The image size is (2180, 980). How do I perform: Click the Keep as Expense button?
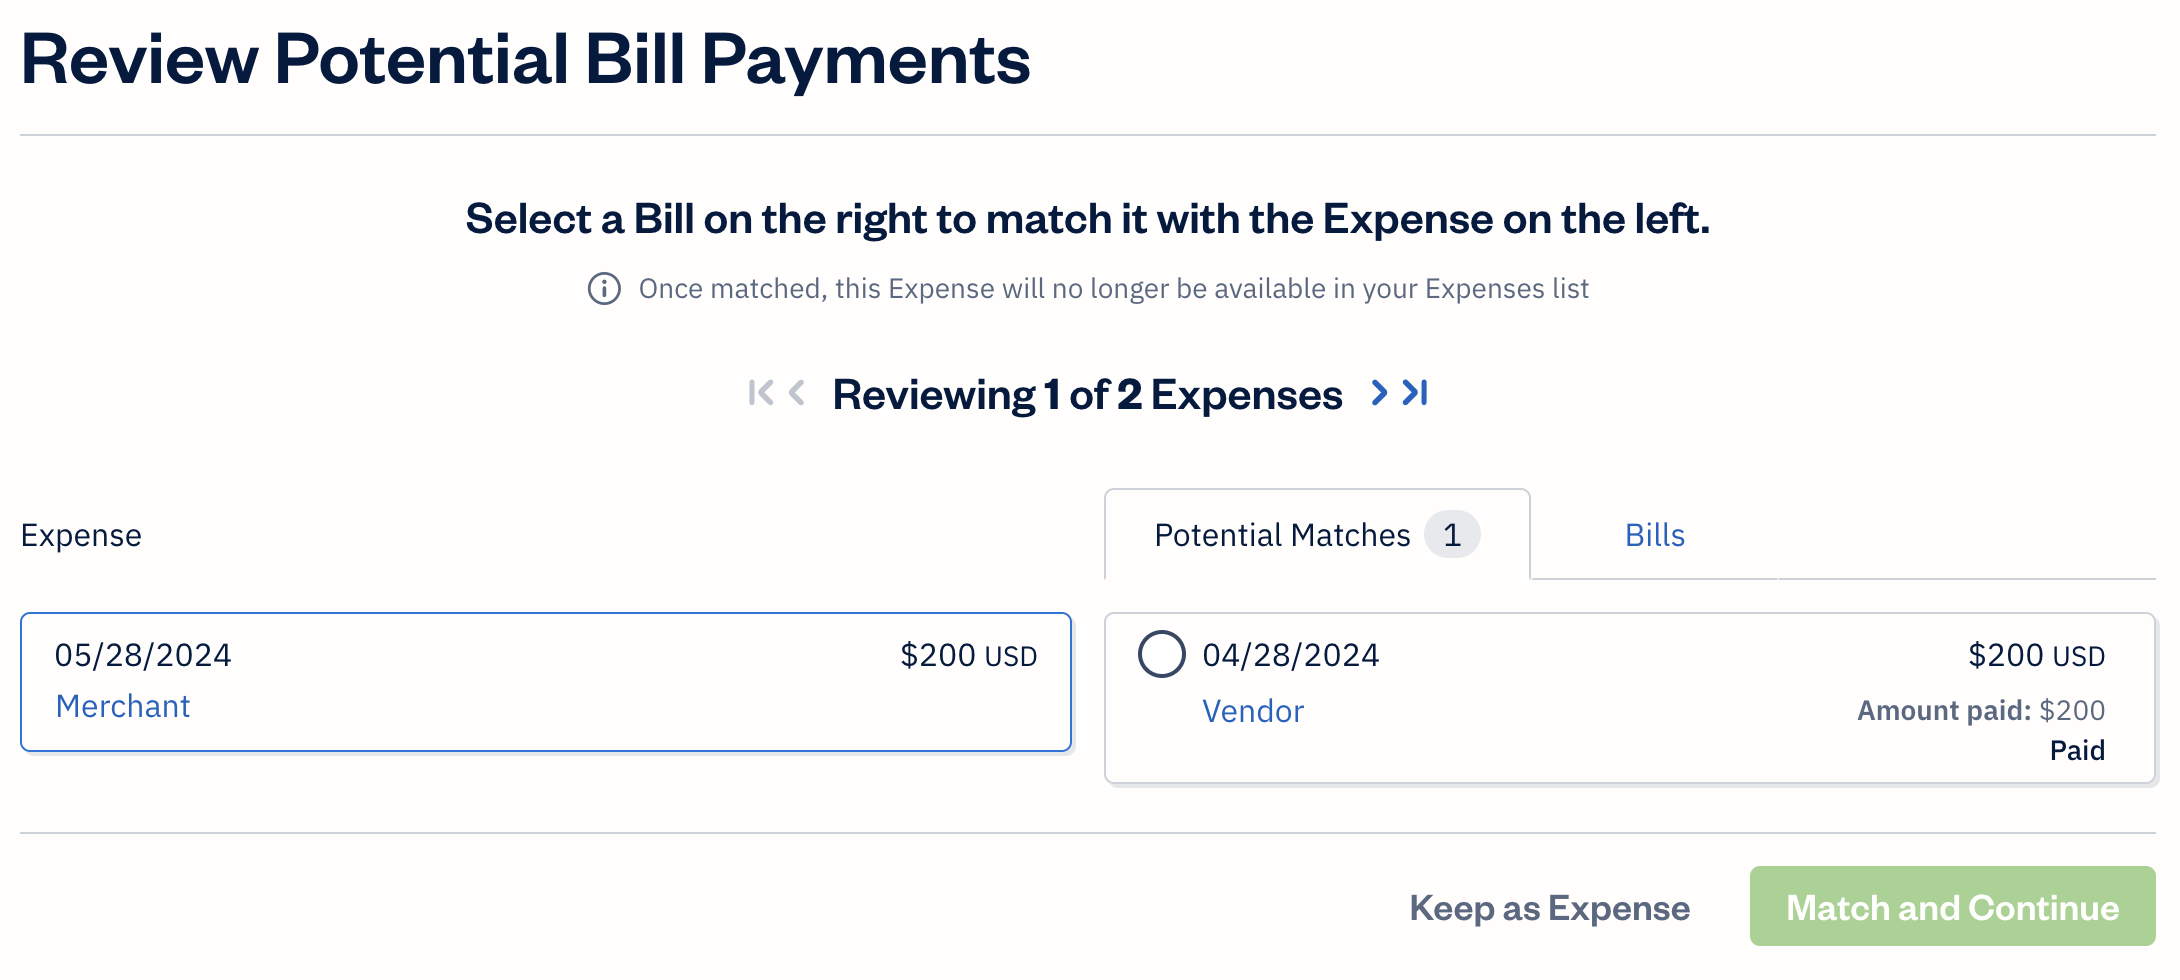click(1549, 908)
